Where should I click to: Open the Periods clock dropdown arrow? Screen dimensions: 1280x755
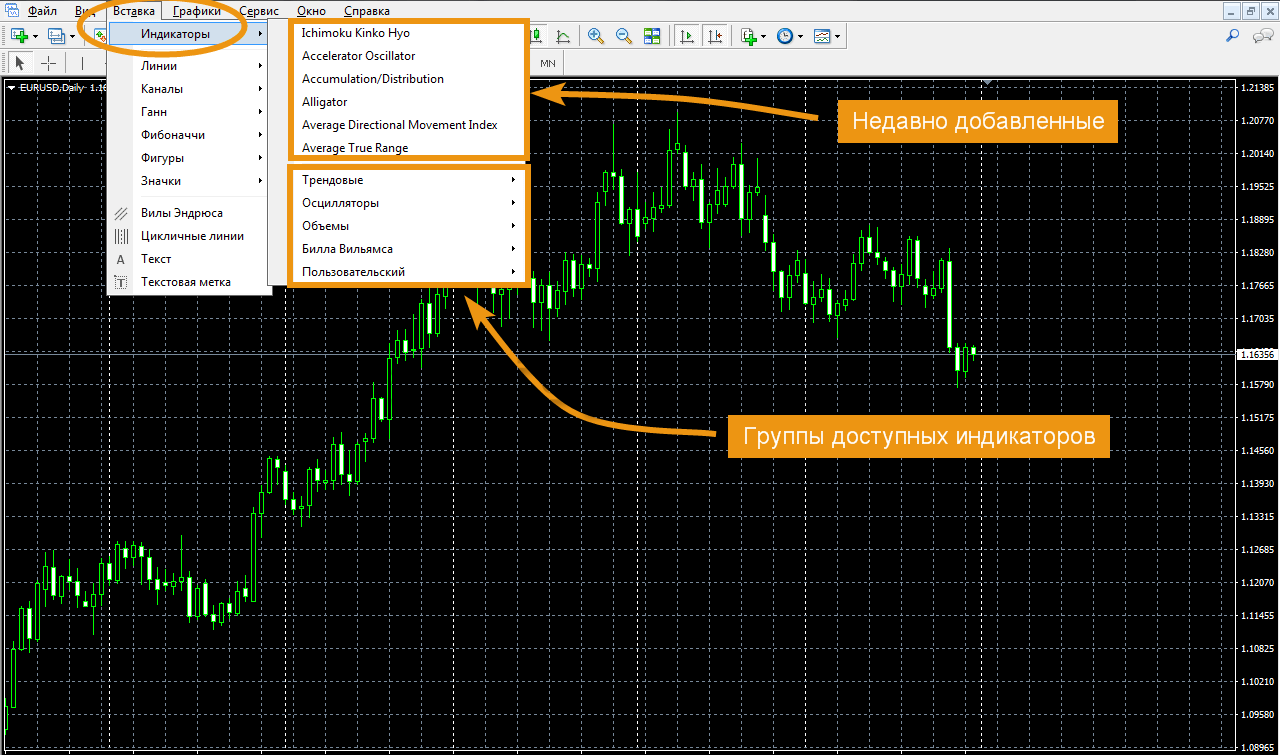(x=799, y=36)
